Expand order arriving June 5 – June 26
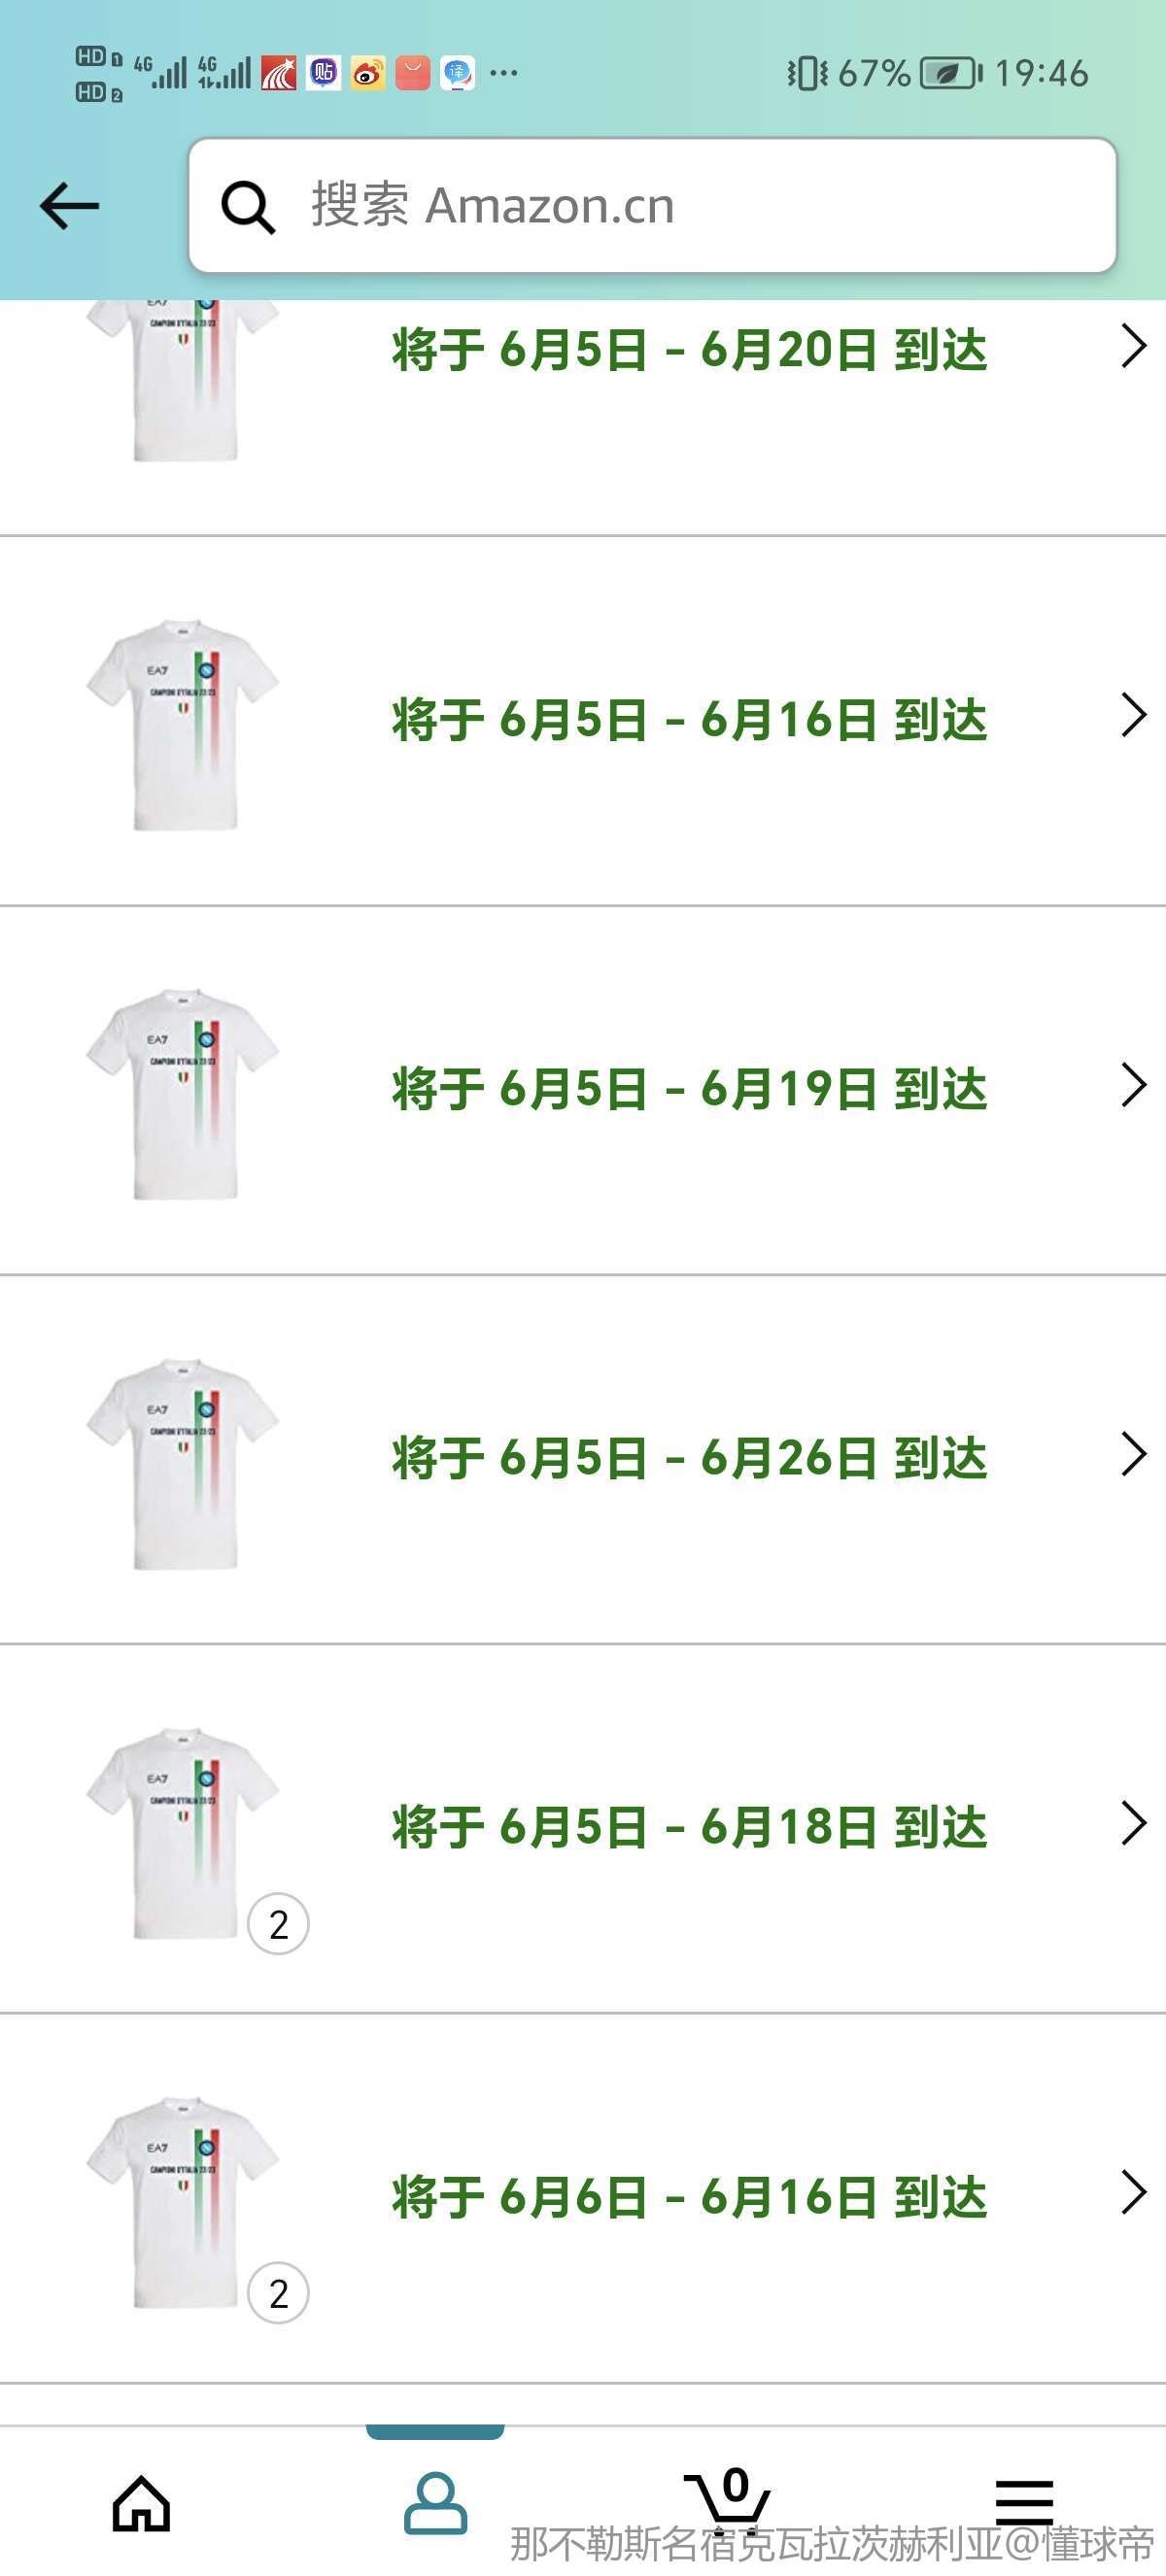Screen dimensions: 1166x2576 click(1133, 1454)
